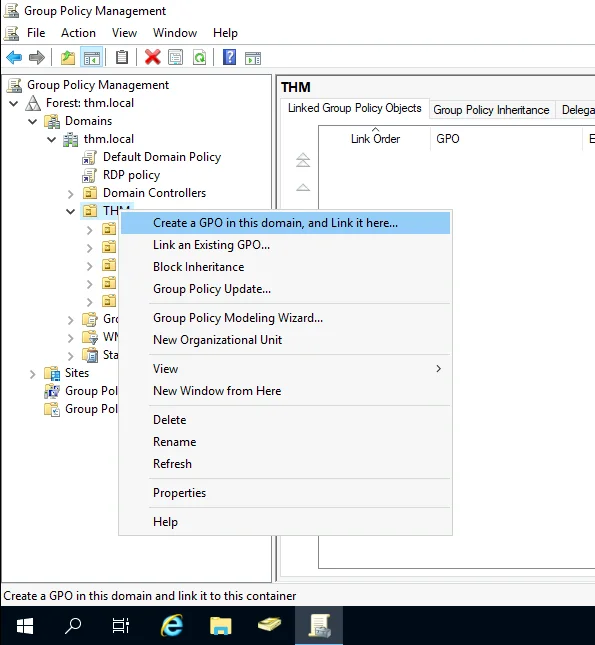Click the Move link to top arrow icon
This screenshot has height=645, width=595.
click(303, 160)
